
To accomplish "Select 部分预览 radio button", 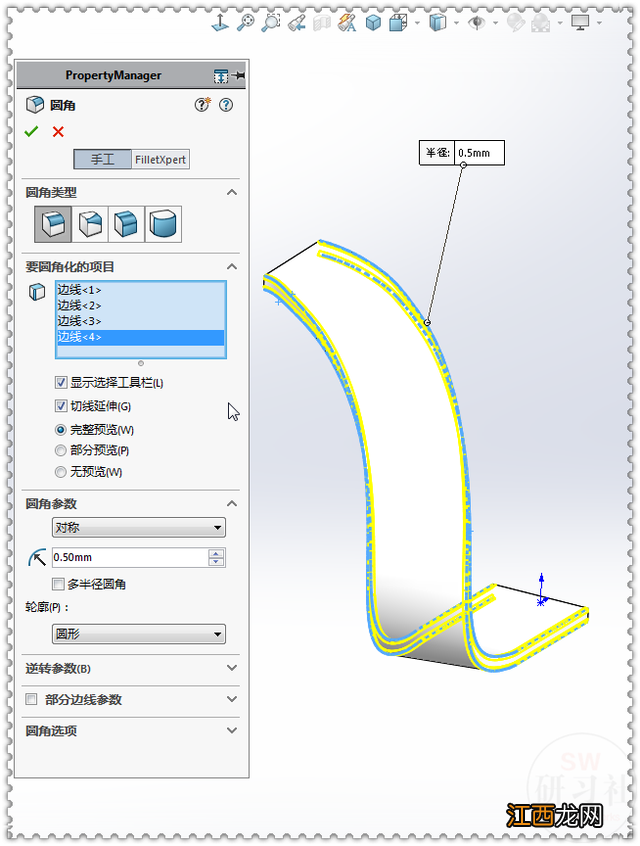I will [x=60, y=451].
